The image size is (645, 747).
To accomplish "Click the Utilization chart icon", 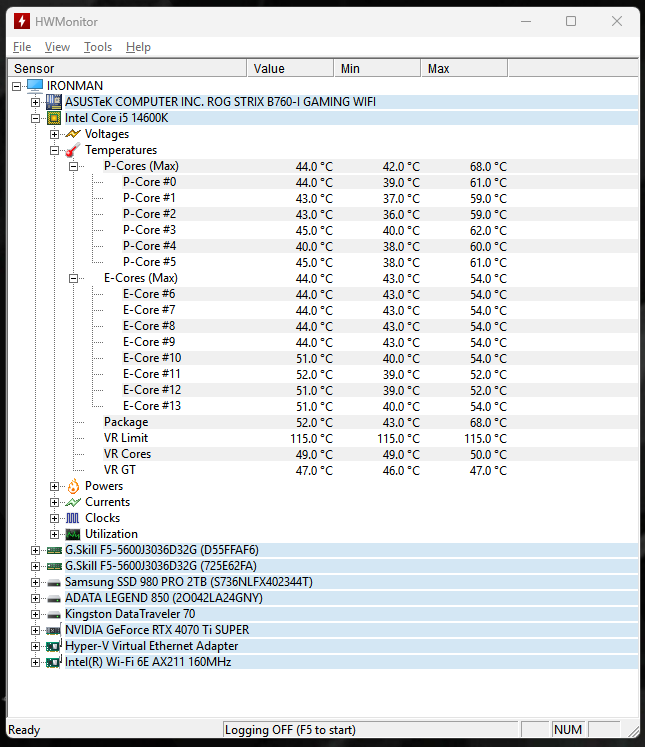I will 73,534.
